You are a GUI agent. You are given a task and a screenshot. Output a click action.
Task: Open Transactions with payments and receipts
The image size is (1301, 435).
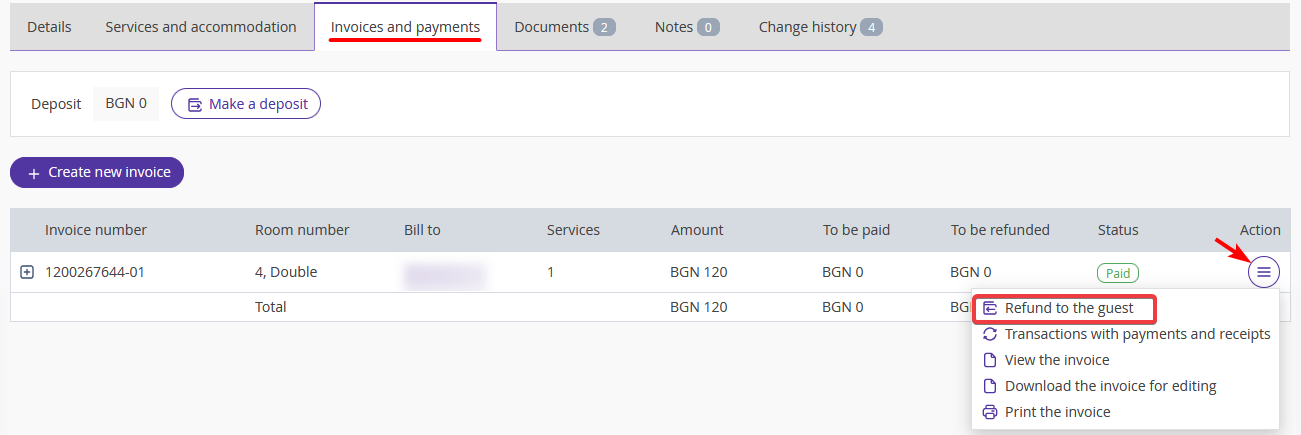(1137, 334)
